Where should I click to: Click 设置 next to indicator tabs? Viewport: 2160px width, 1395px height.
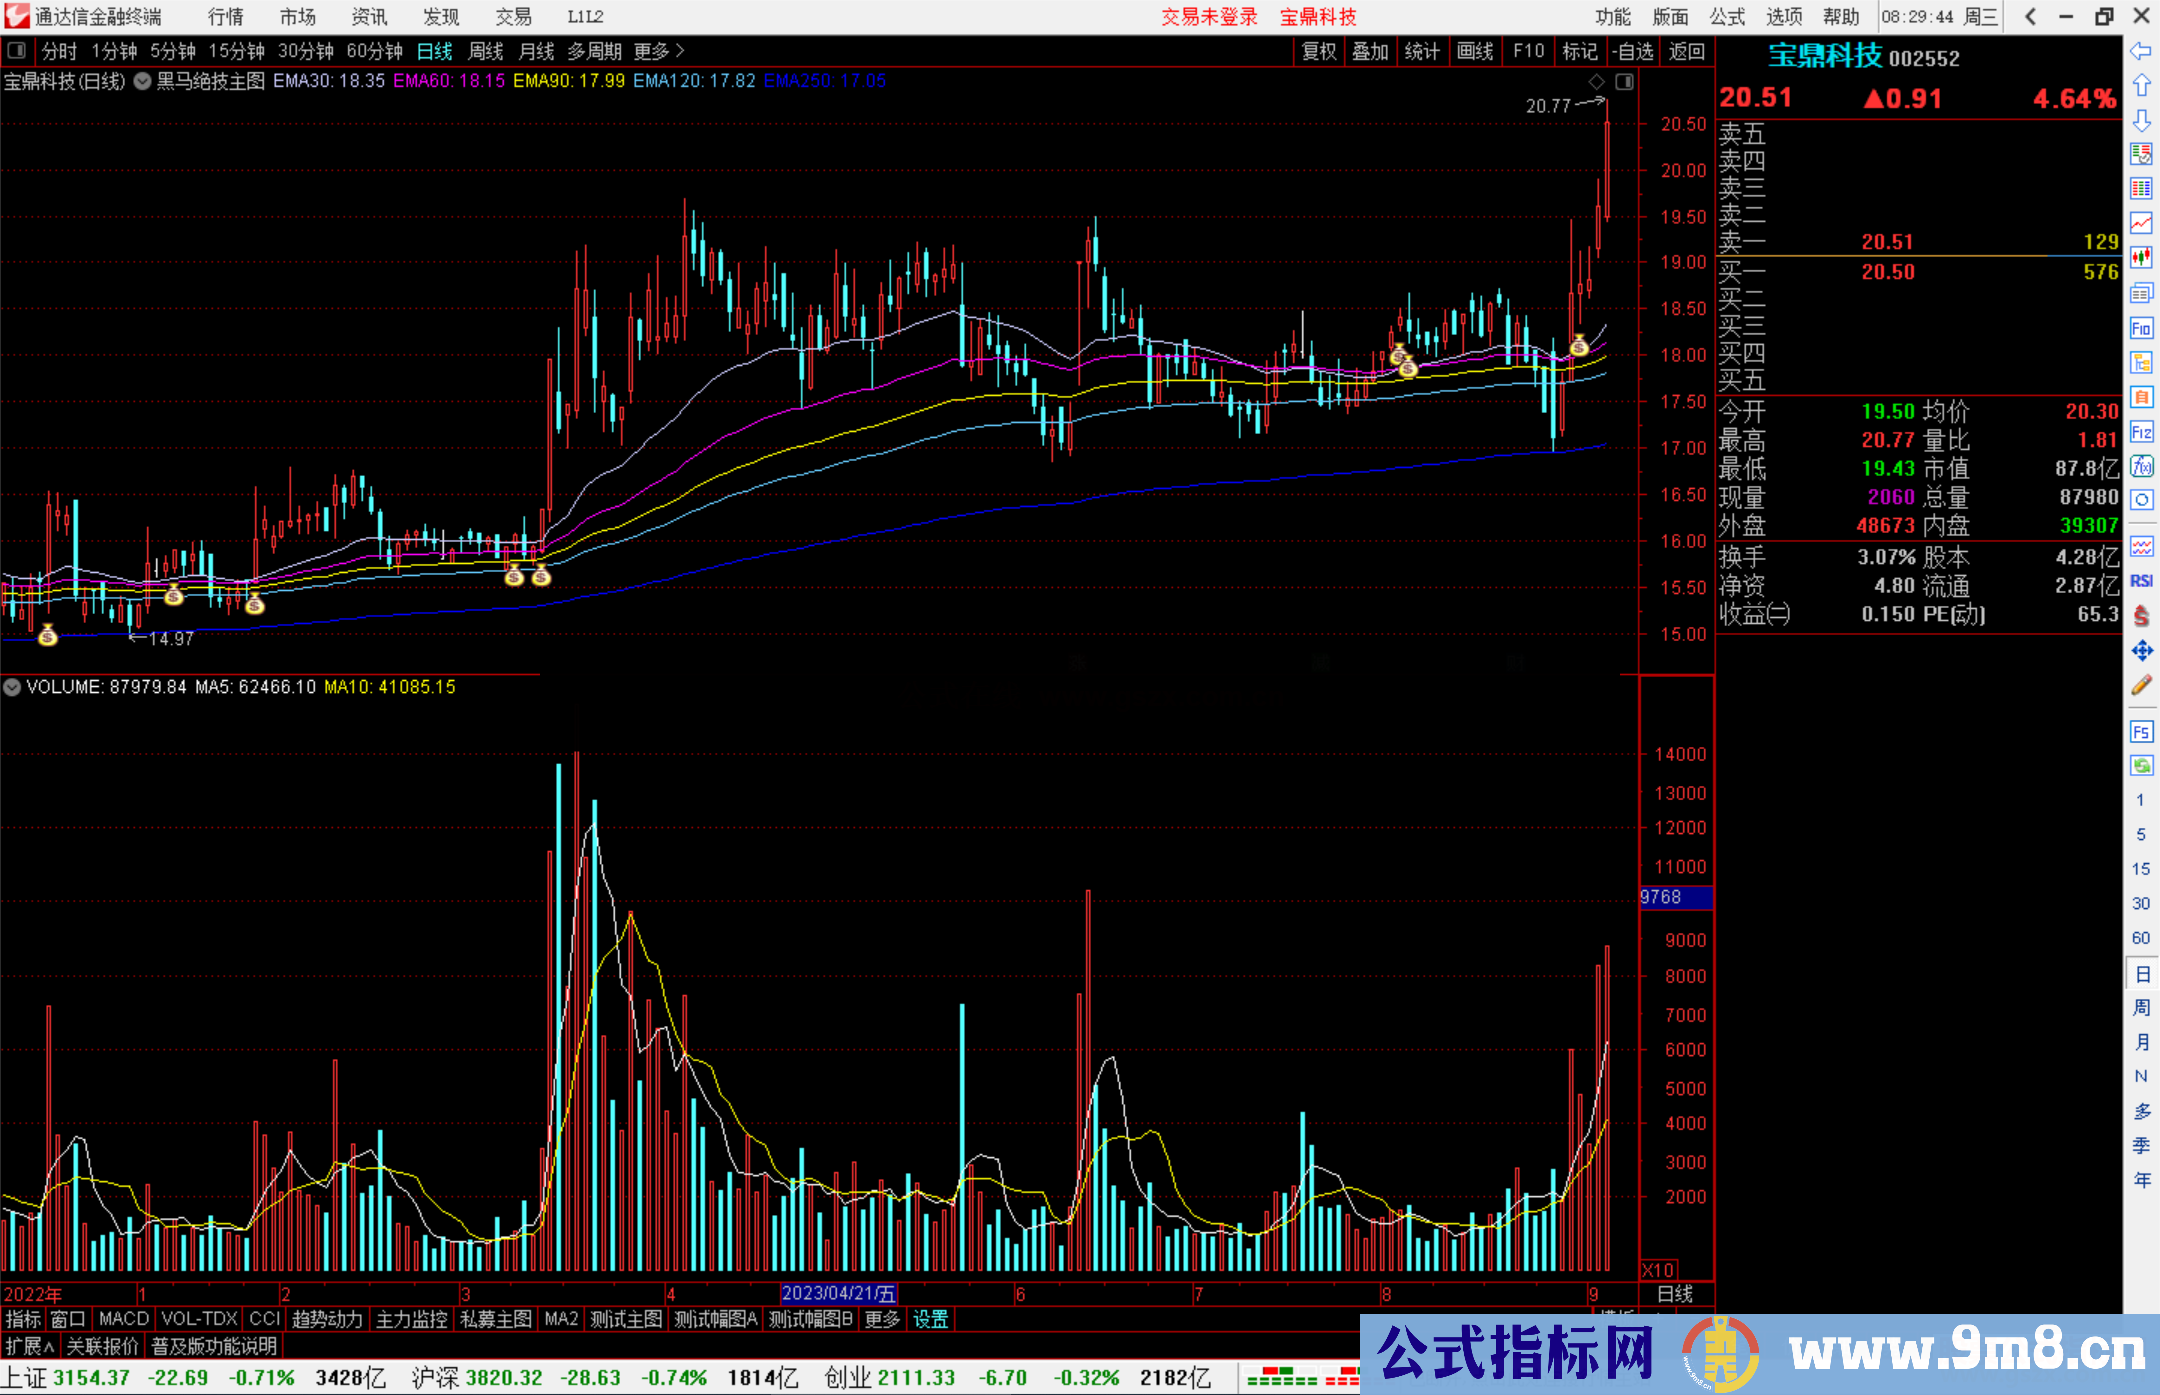pos(930,1319)
